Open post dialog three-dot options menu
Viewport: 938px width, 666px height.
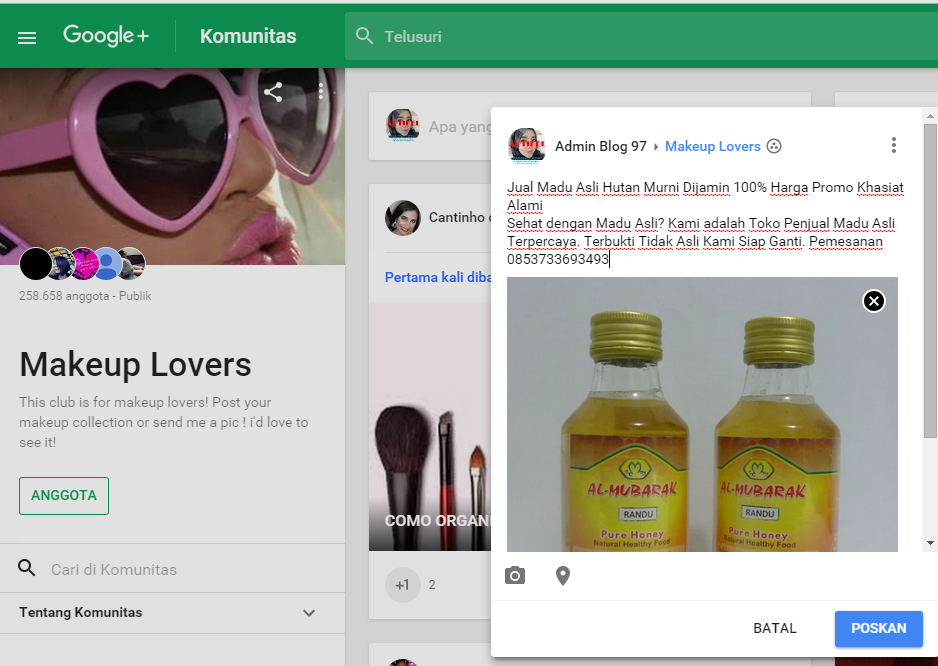click(894, 145)
